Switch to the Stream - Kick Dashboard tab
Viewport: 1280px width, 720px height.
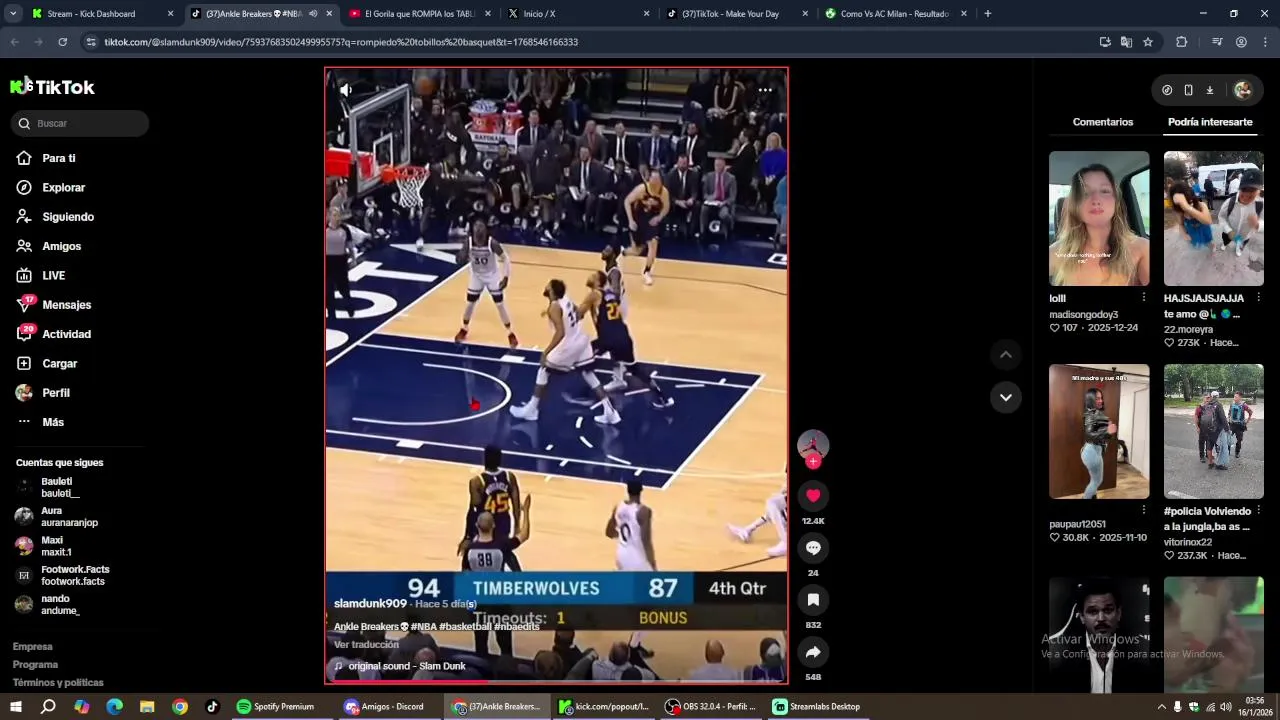100,14
